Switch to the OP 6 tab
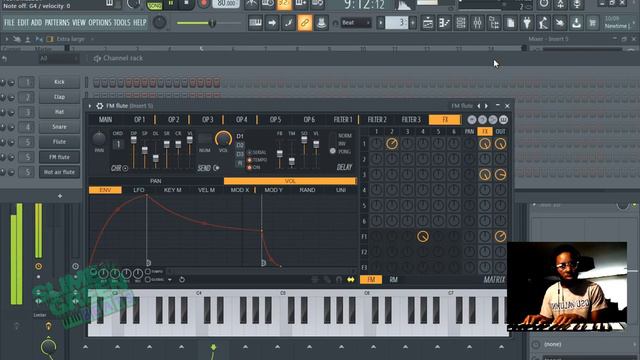The height and width of the screenshot is (360, 640). pyautogui.click(x=309, y=120)
